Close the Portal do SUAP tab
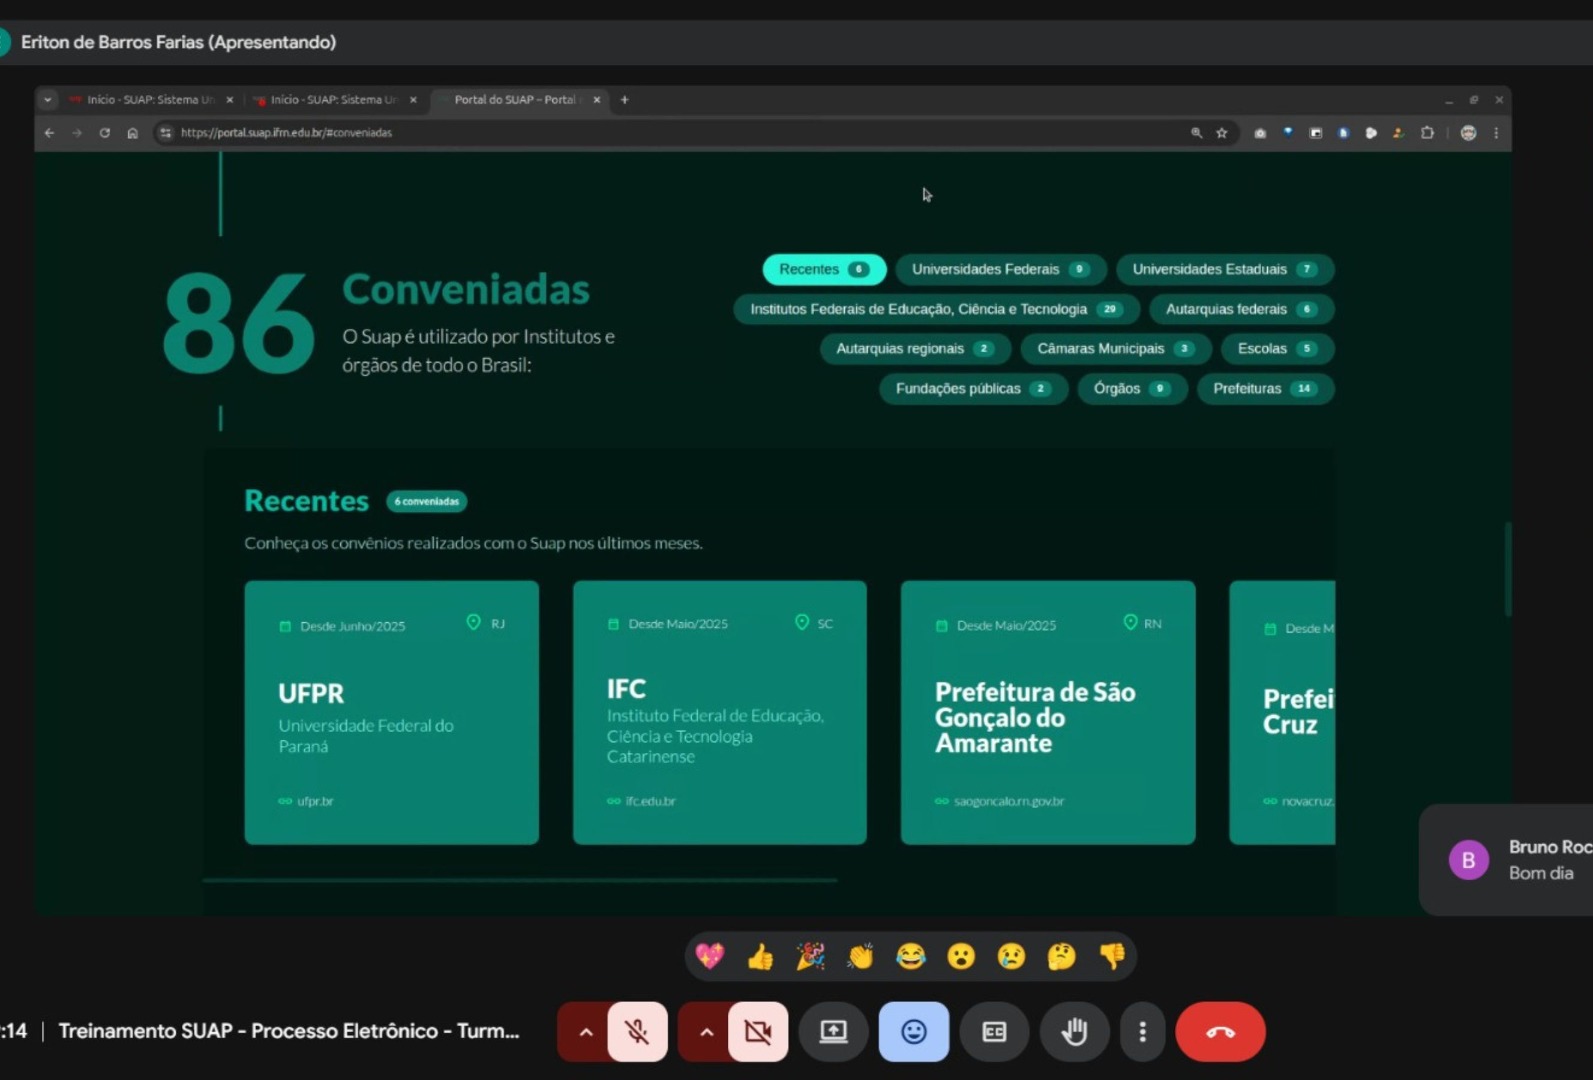 (x=597, y=100)
